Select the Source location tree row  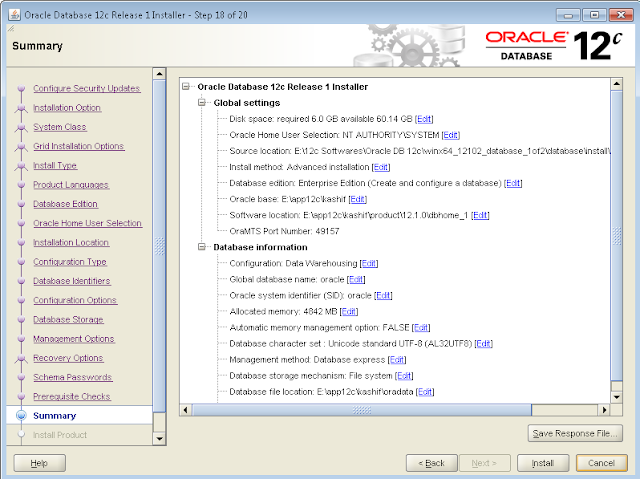420,151
